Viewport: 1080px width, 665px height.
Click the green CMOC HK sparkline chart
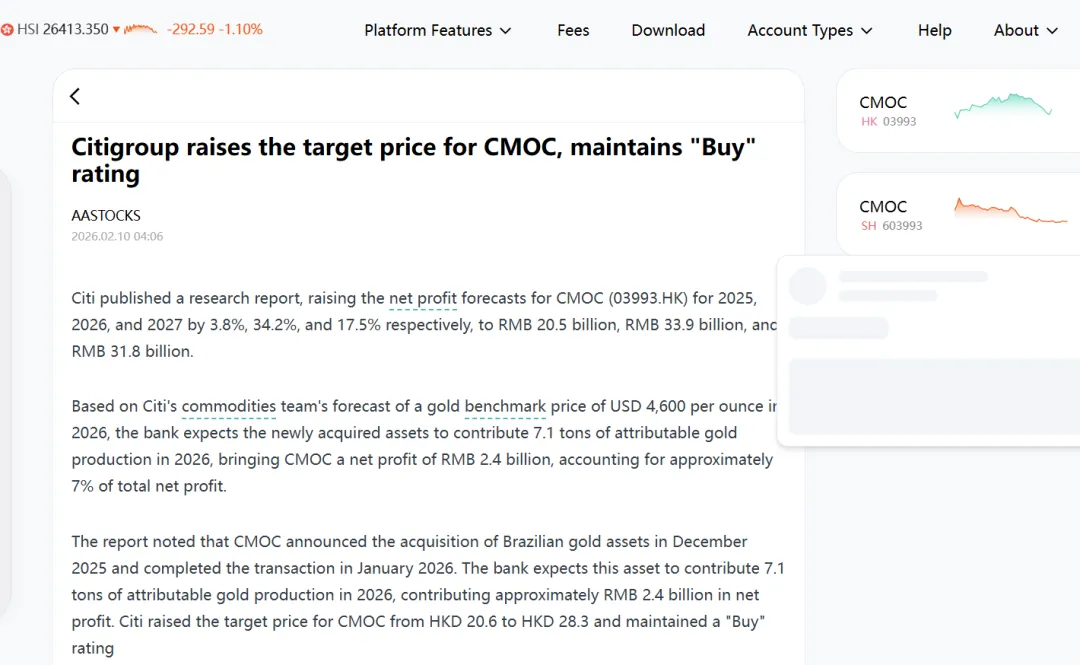click(x=1003, y=106)
